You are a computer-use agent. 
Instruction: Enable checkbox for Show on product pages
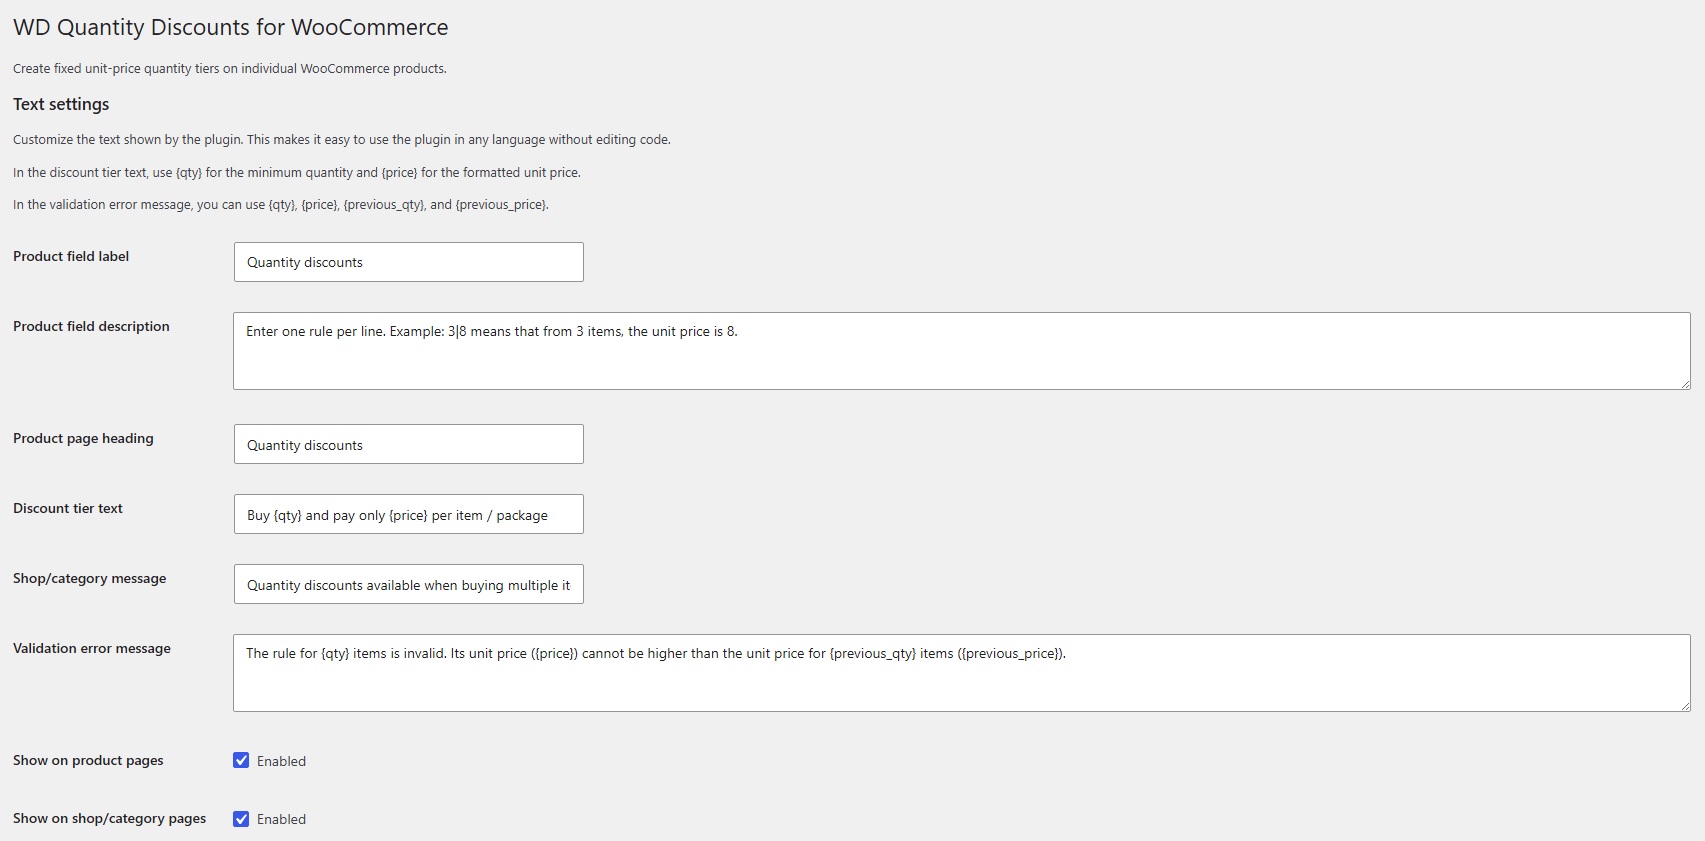pos(241,760)
